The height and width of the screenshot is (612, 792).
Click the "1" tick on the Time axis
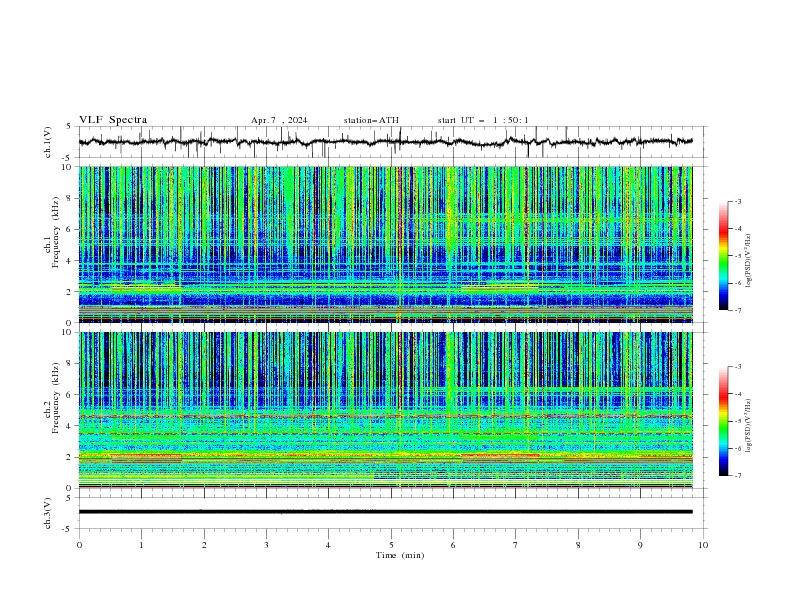tap(141, 545)
